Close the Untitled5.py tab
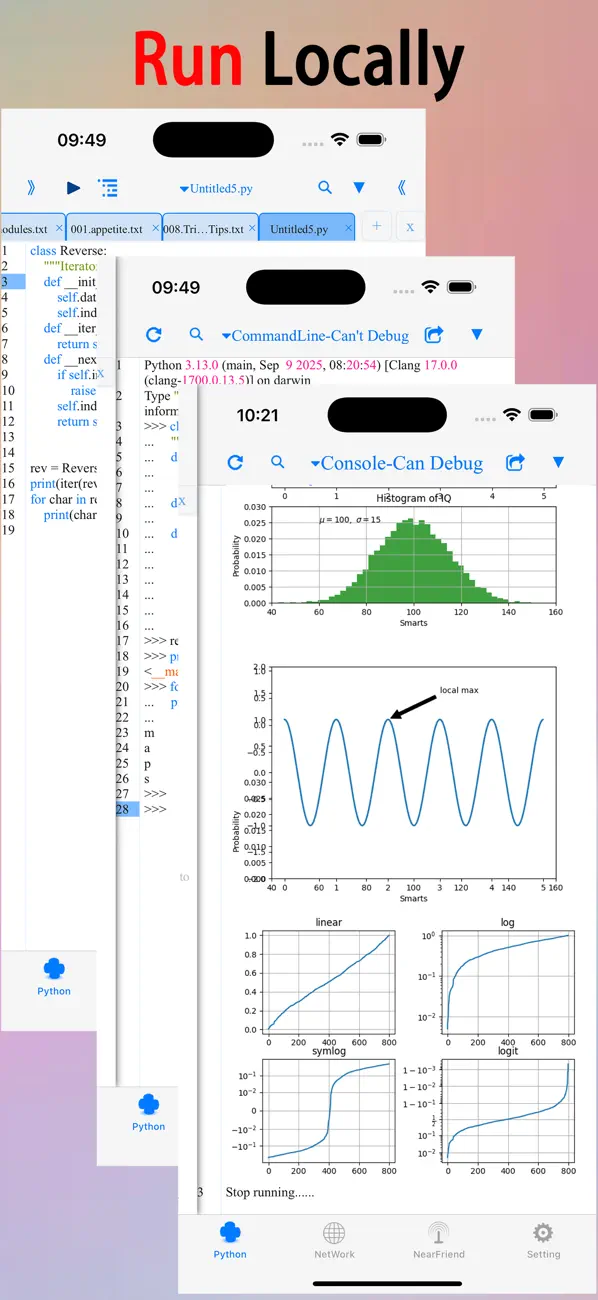The image size is (598, 1300). tap(348, 229)
